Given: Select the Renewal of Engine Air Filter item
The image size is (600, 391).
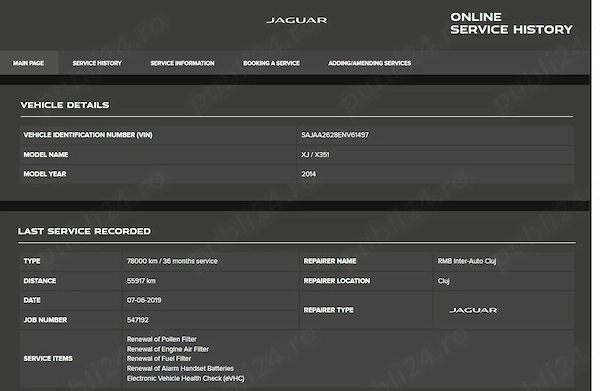Looking at the screenshot, I should (x=168, y=349).
